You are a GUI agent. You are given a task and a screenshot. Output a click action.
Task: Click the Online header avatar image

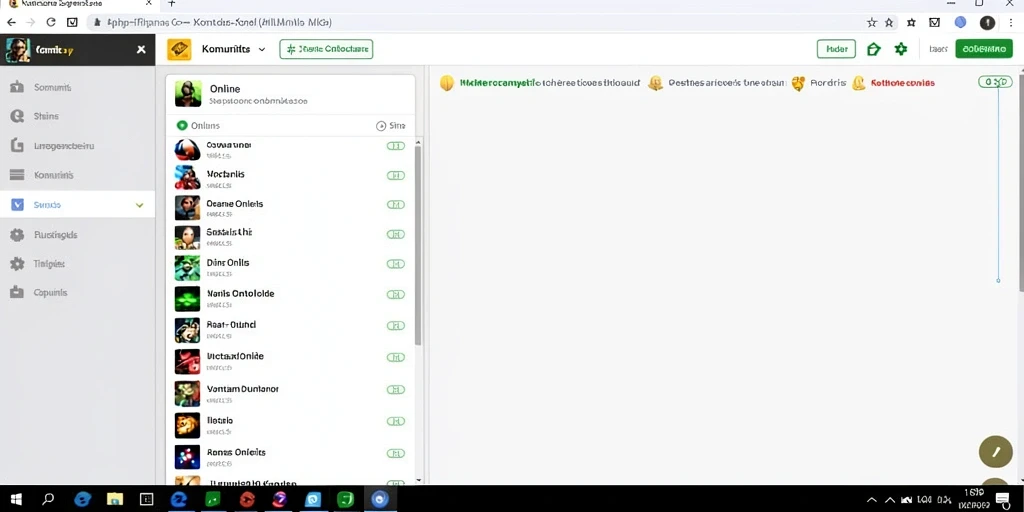(x=187, y=94)
